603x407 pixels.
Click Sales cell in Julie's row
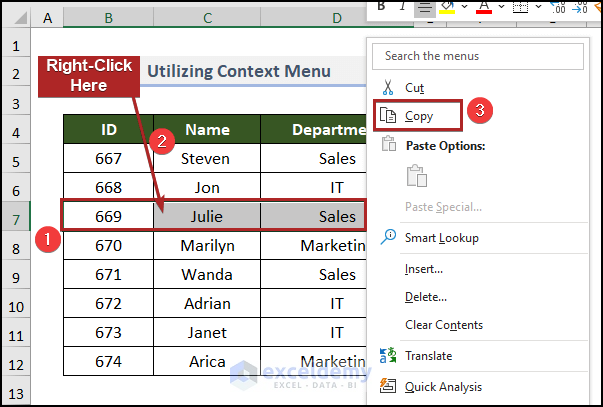pos(313,216)
